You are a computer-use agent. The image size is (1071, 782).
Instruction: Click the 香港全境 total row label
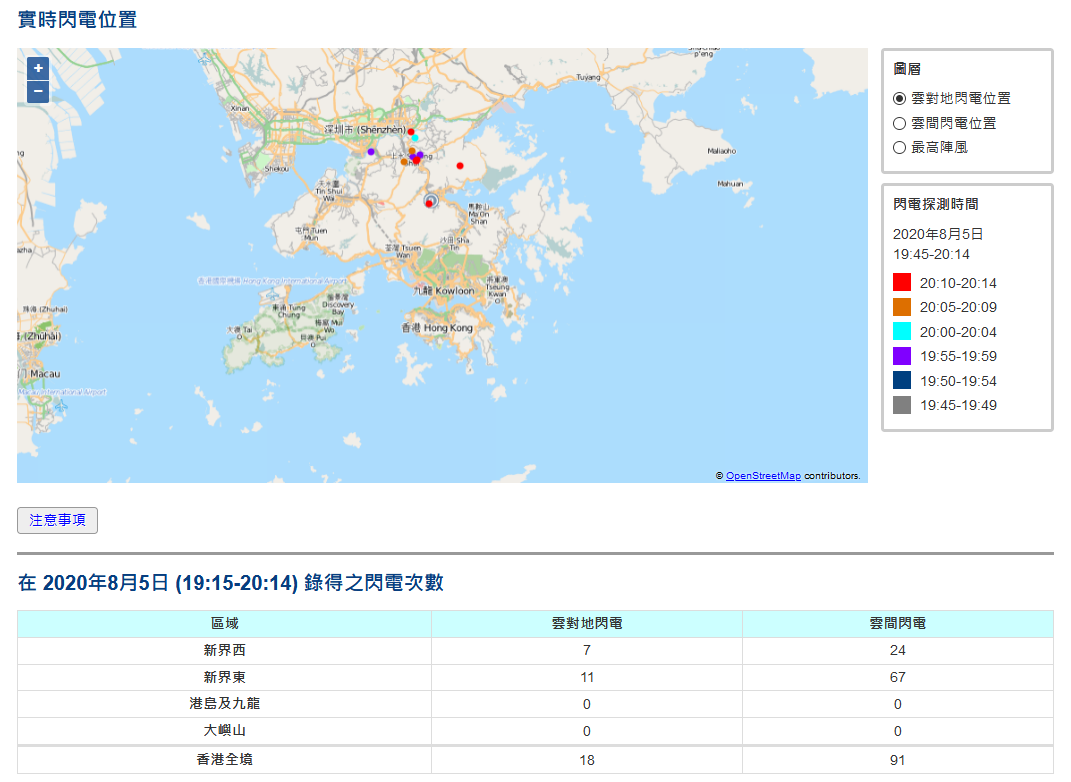click(224, 760)
